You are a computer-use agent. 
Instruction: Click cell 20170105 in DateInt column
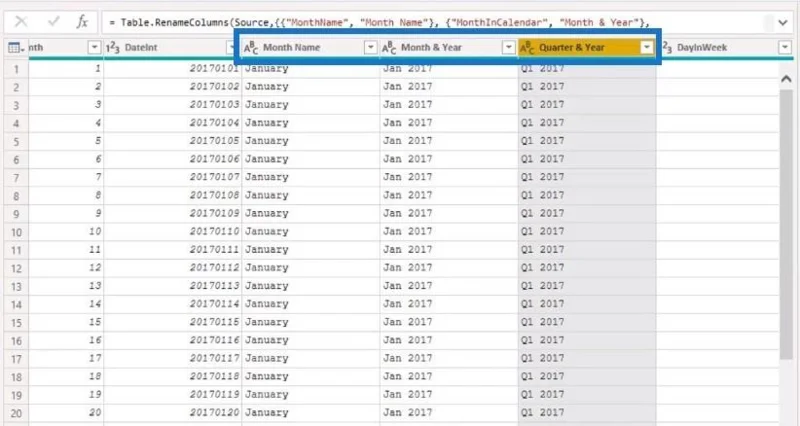point(214,141)
